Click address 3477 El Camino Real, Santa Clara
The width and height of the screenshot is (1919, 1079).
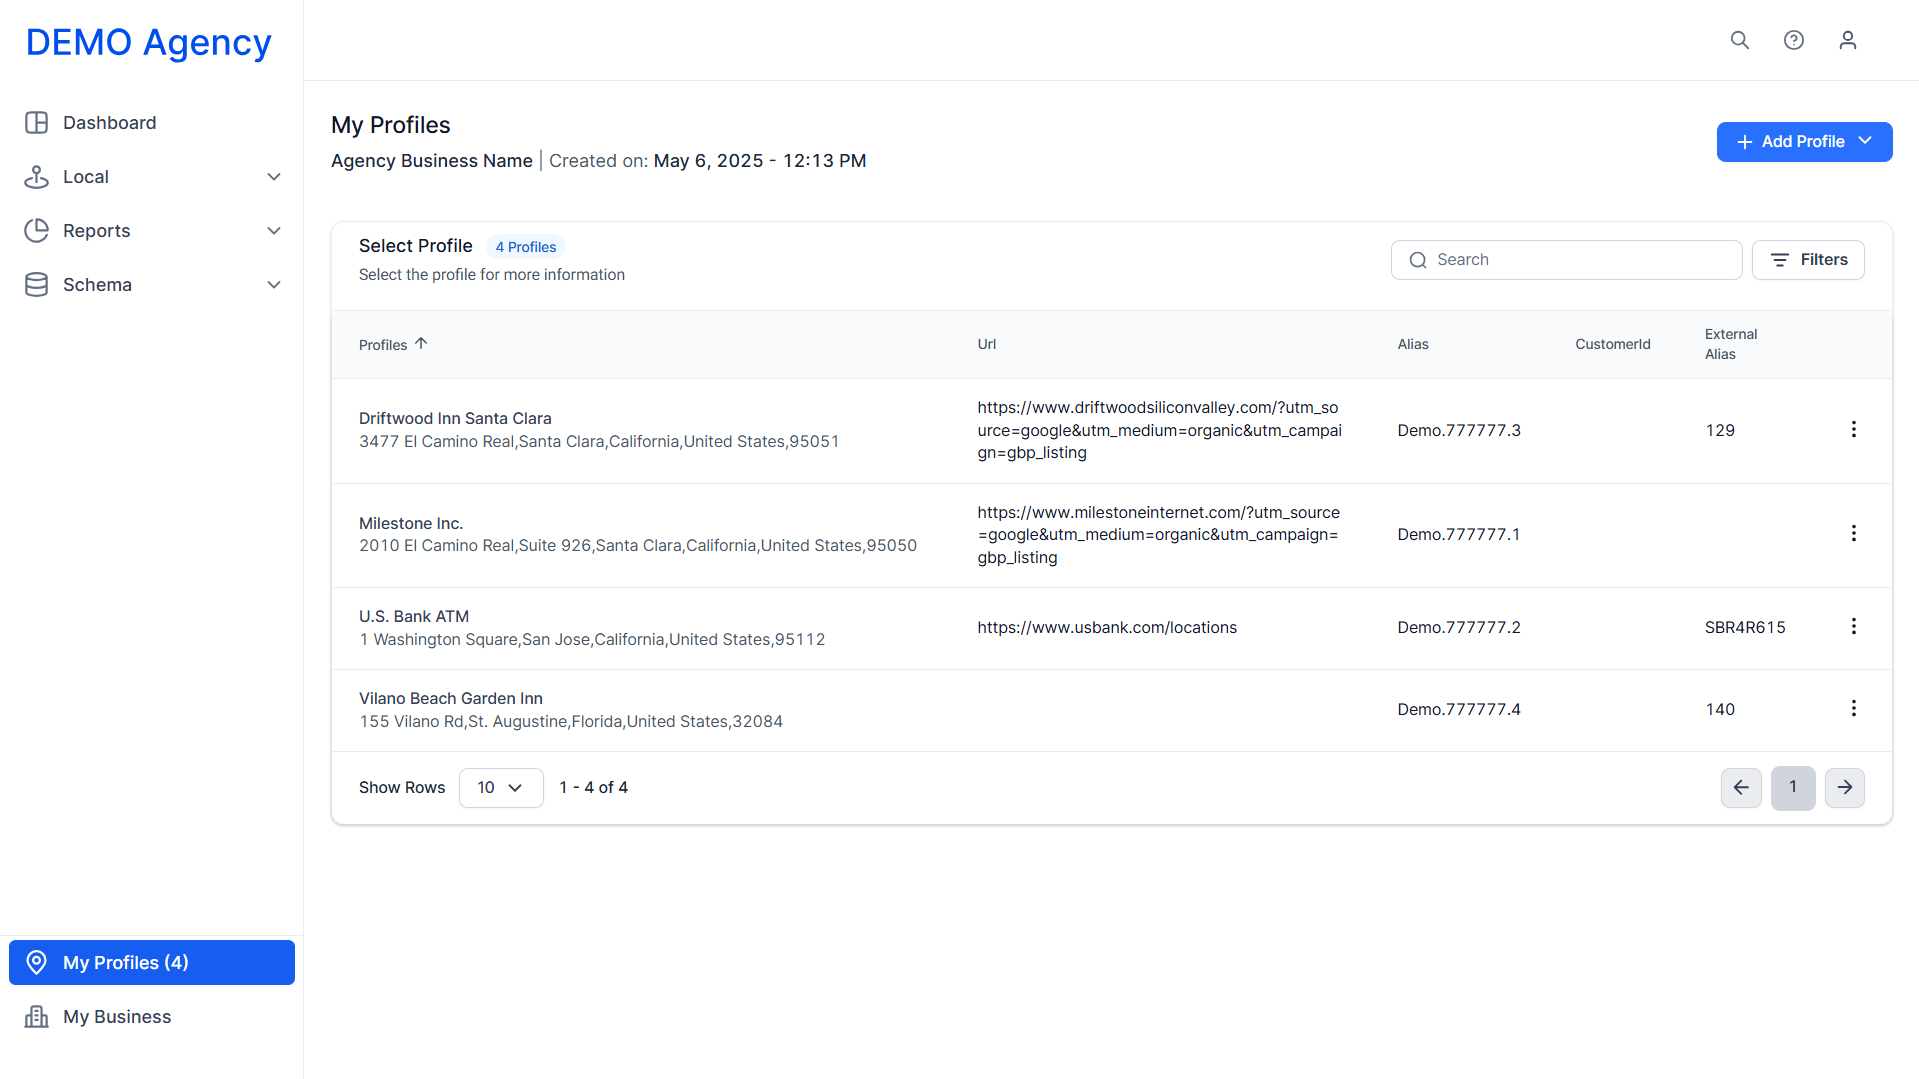(599, 441)
